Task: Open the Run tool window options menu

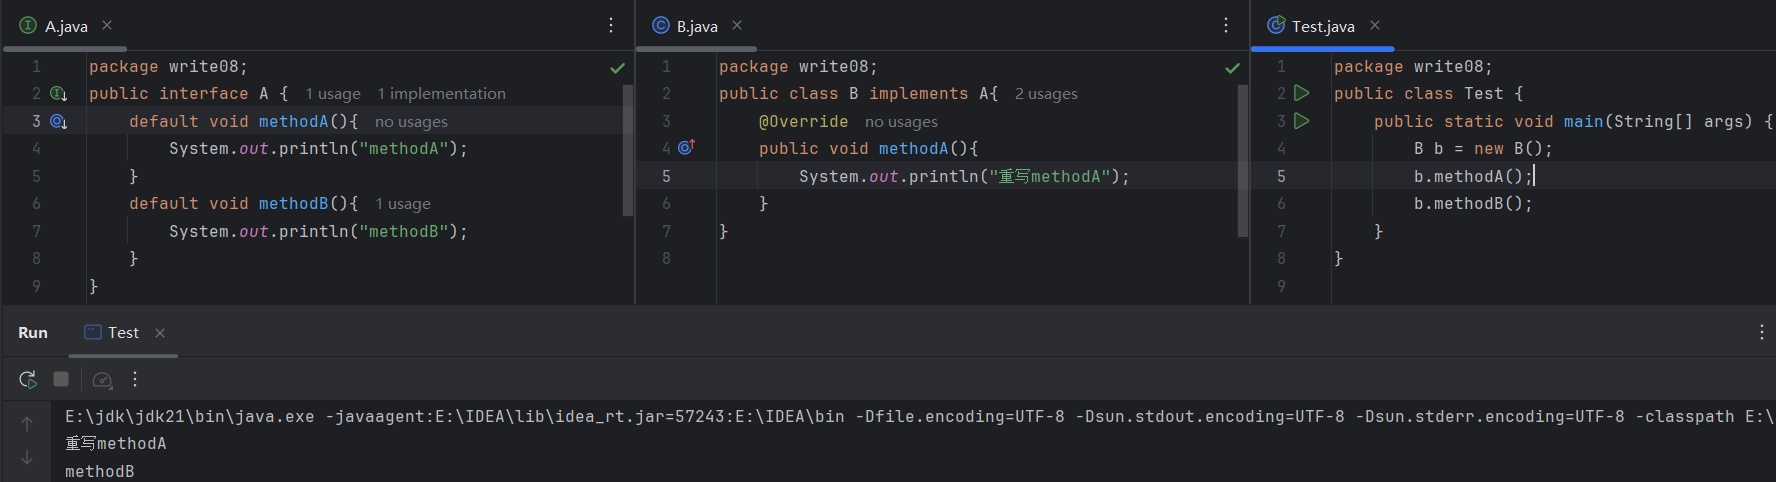Action: (1762, 332)
